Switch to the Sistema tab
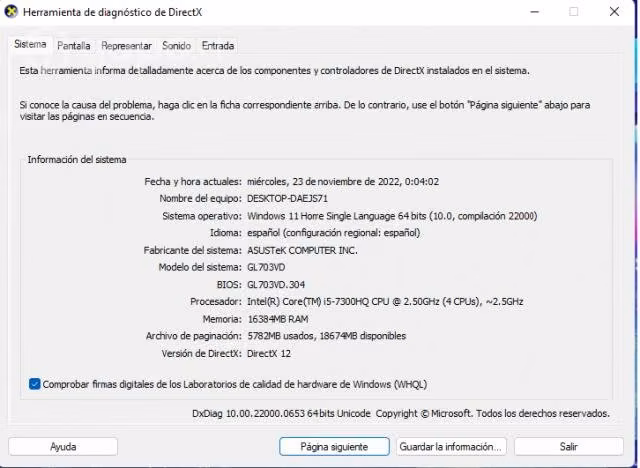 (30, 44)
